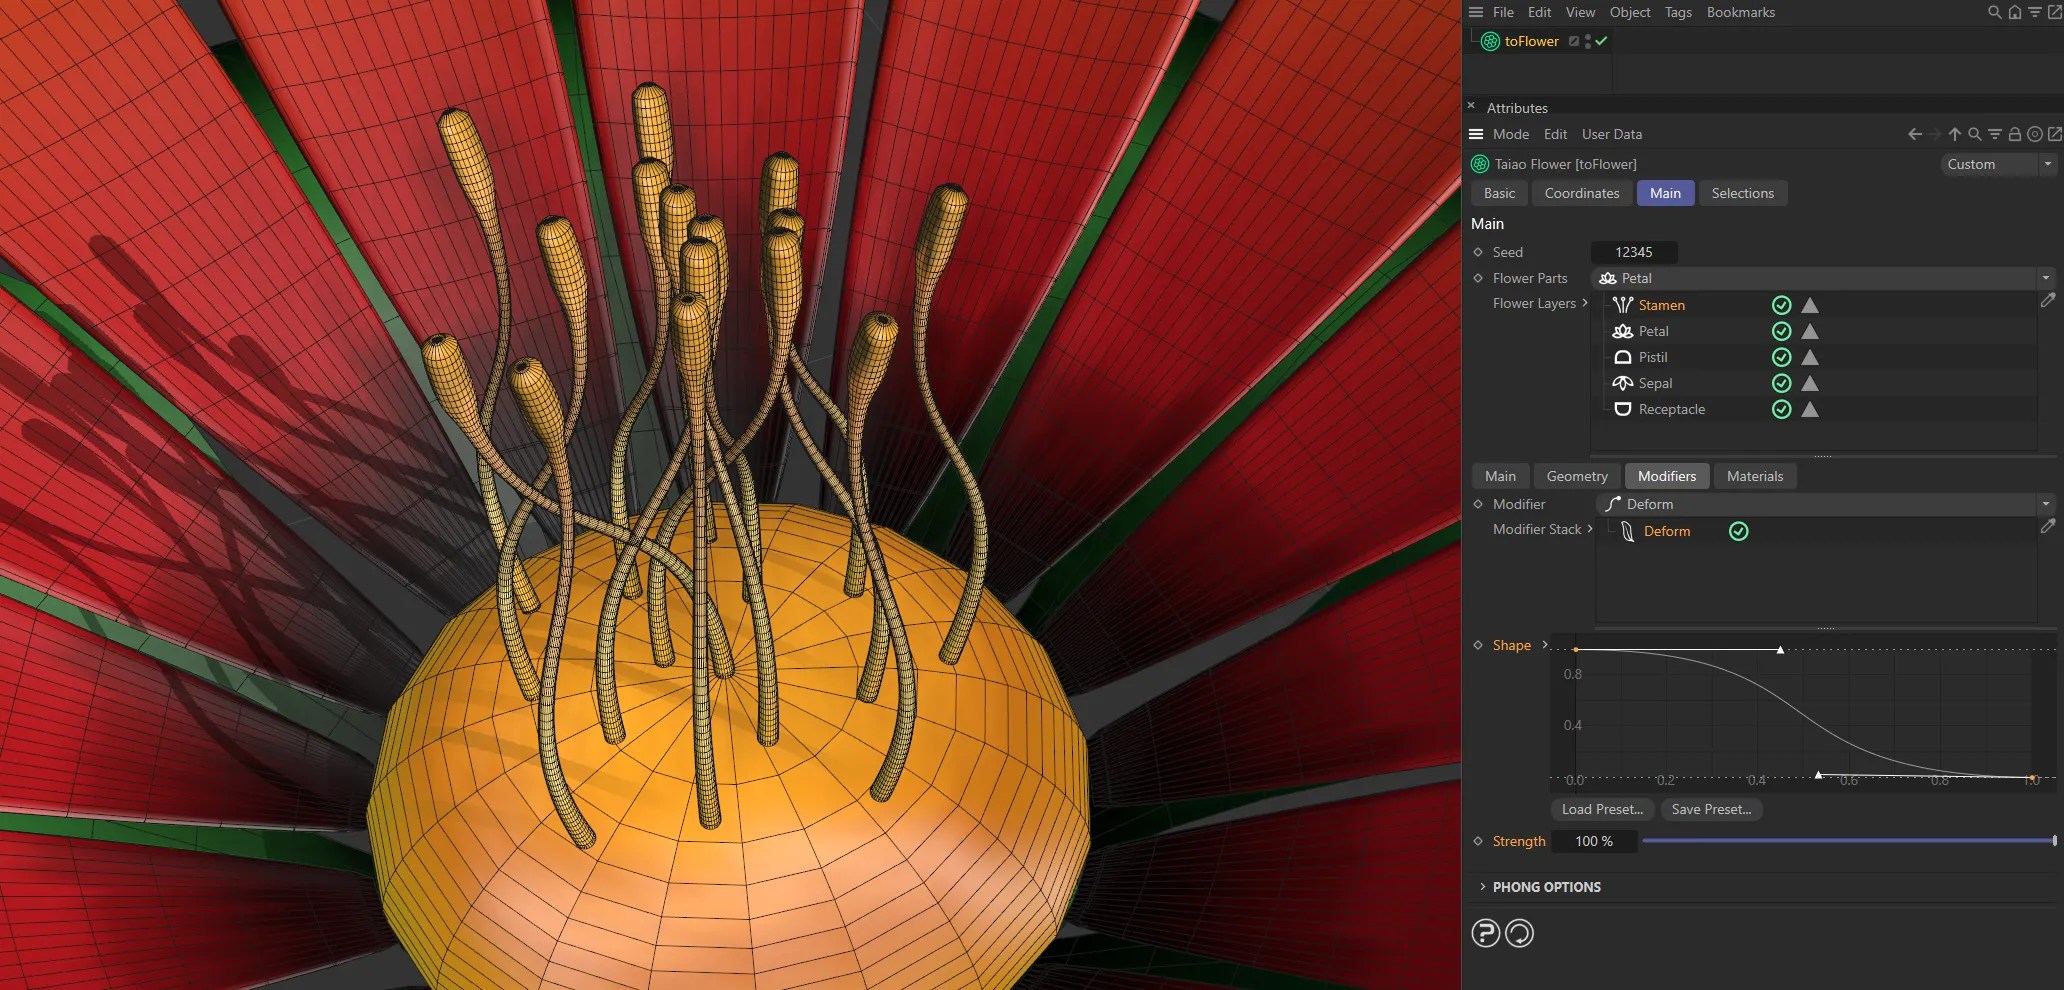The image size is (2064, 990).
Task: Toggle the enable check next to Receptacle
Action: coord(1781,409)
